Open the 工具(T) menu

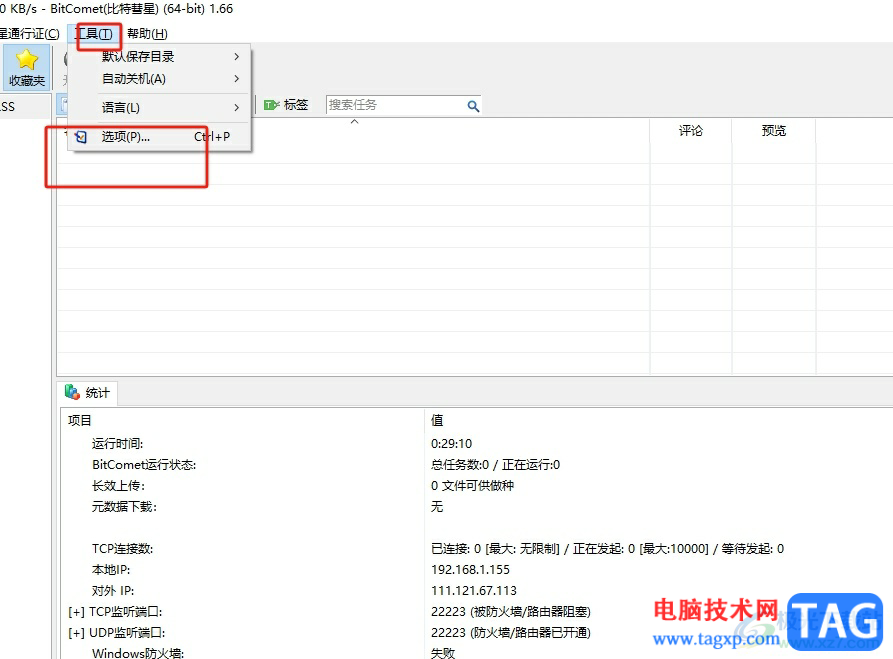click(94, 34)
